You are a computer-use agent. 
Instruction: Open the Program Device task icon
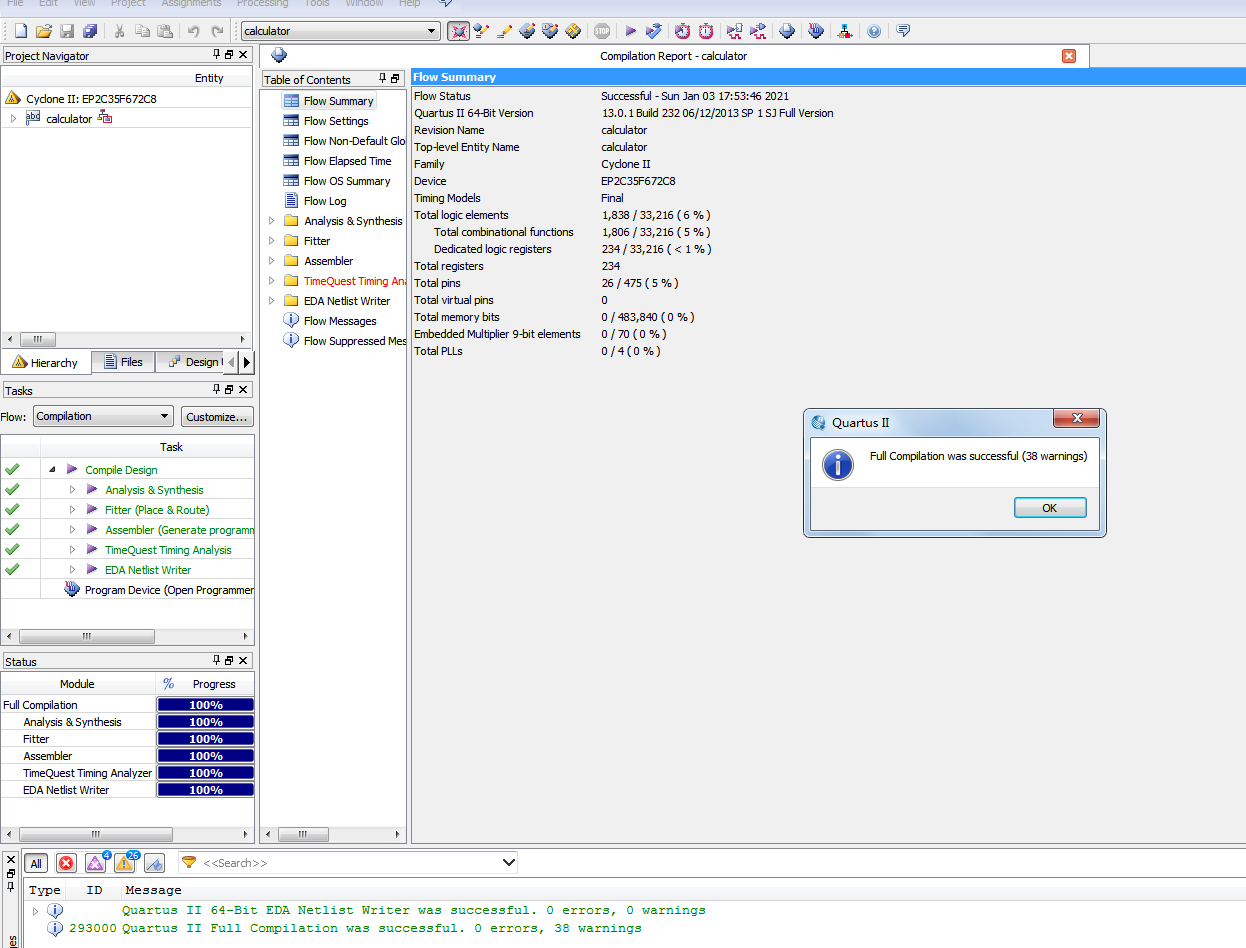tap(72, 590)
